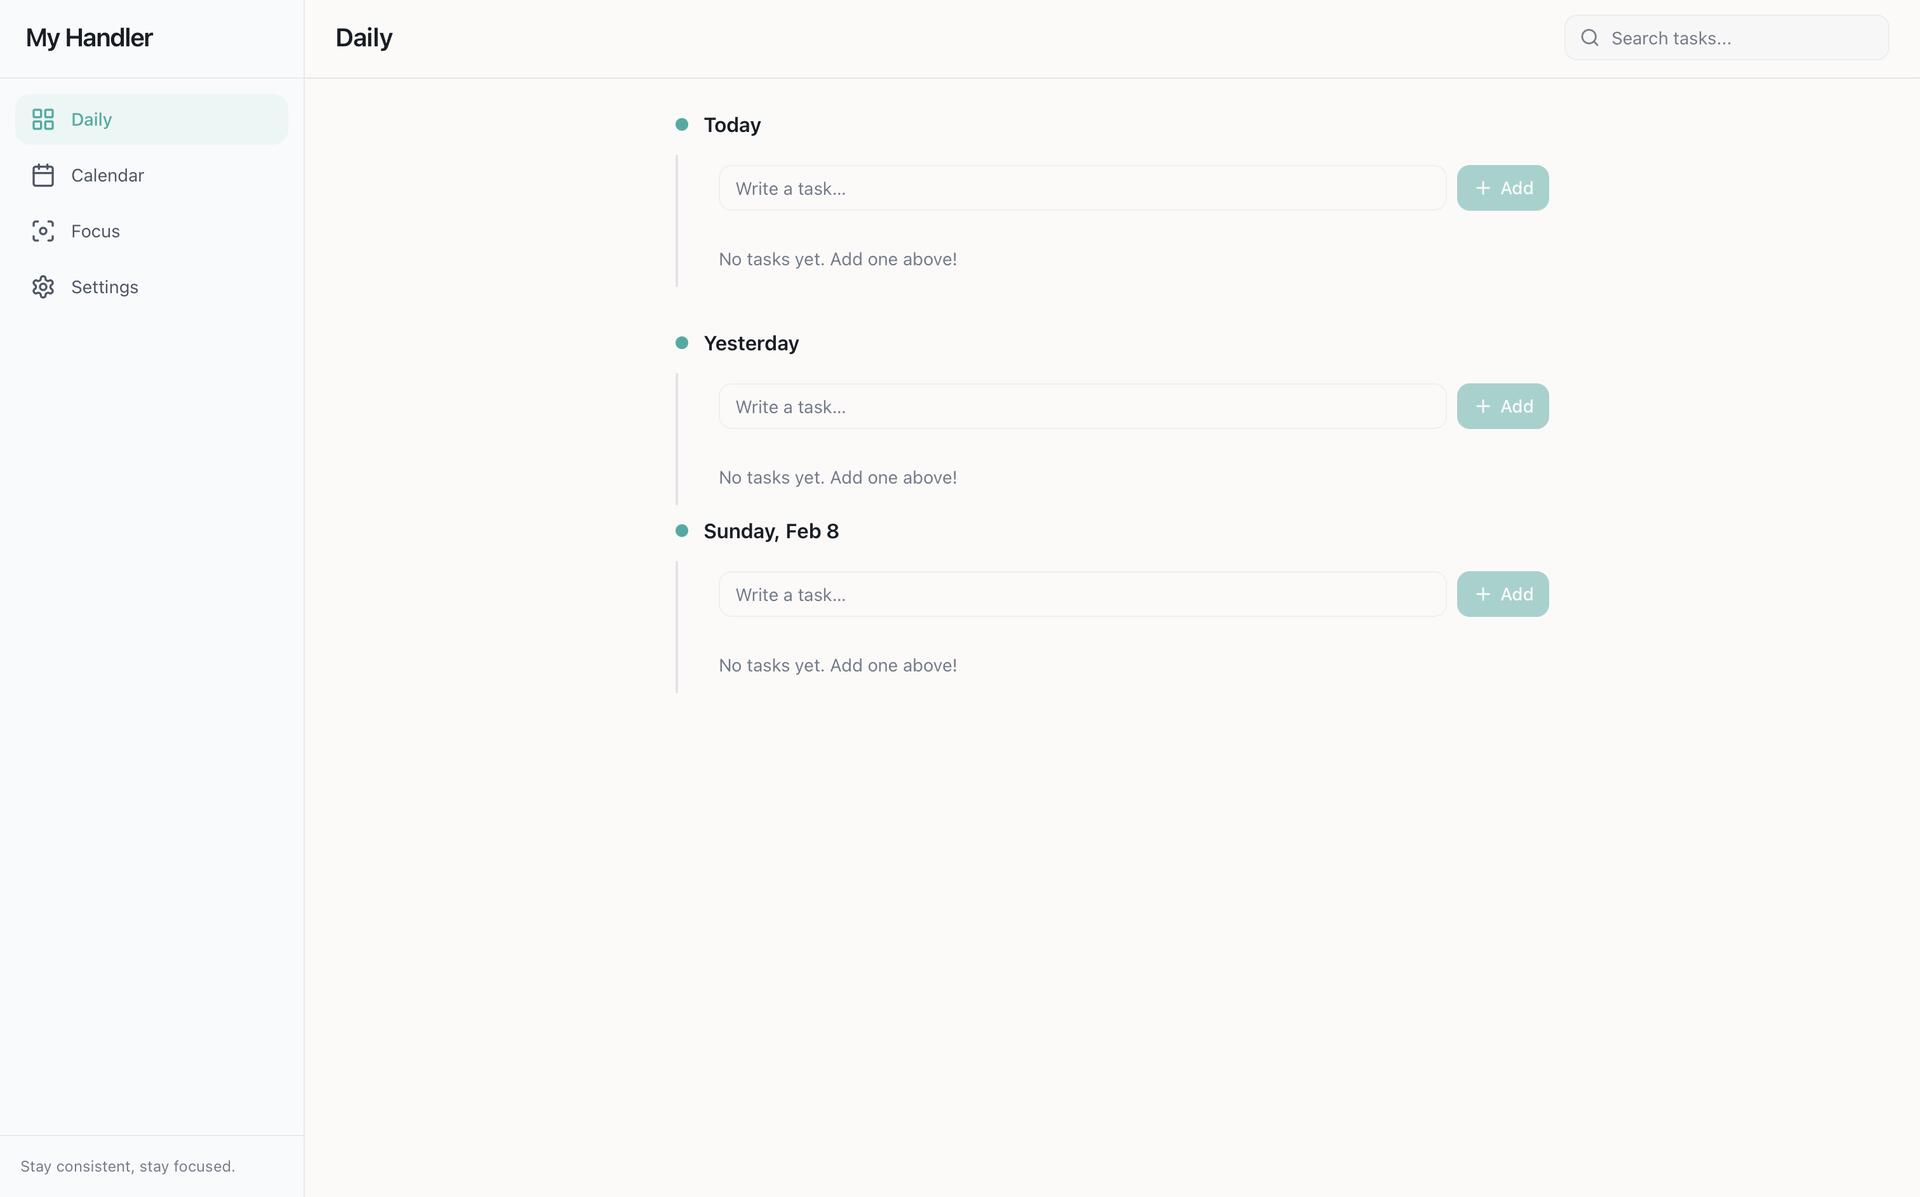Click the My Handler app title
The image size is (1920, 1197).
(89, 38)
